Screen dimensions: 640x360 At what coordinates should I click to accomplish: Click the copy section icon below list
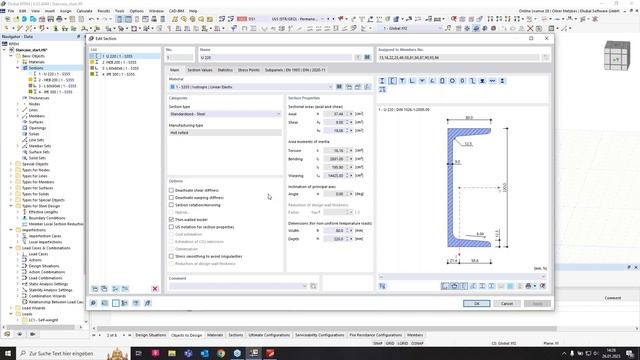pyautogui.click(x=104, y=289)
